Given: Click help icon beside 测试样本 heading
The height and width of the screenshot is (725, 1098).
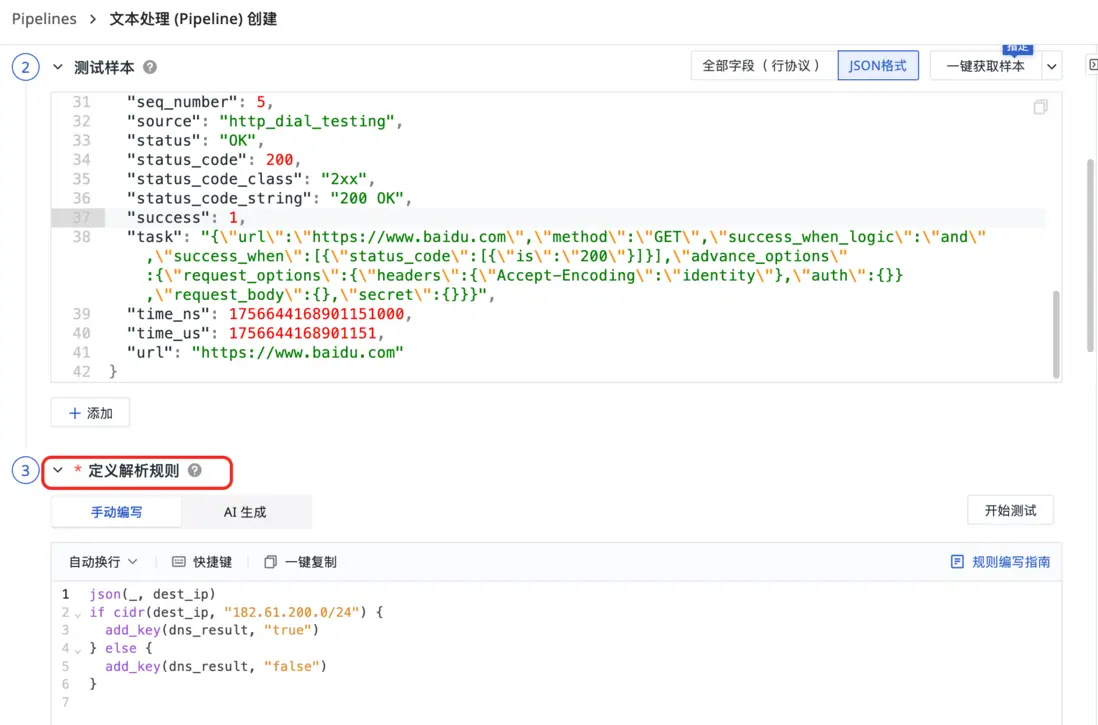Looking at the screenshot, I should pos(150,67).
